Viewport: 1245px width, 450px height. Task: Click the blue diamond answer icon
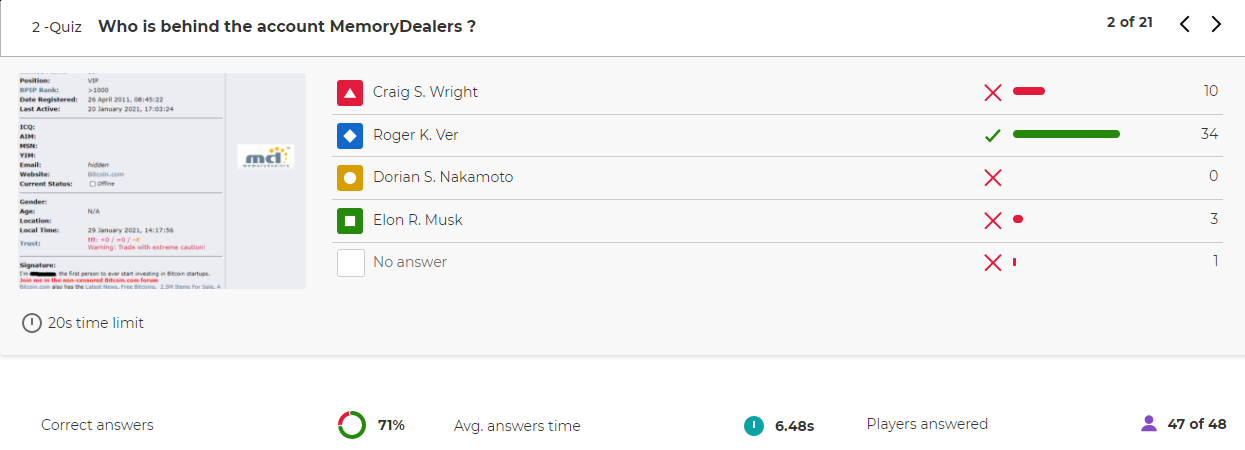point(350,135)
